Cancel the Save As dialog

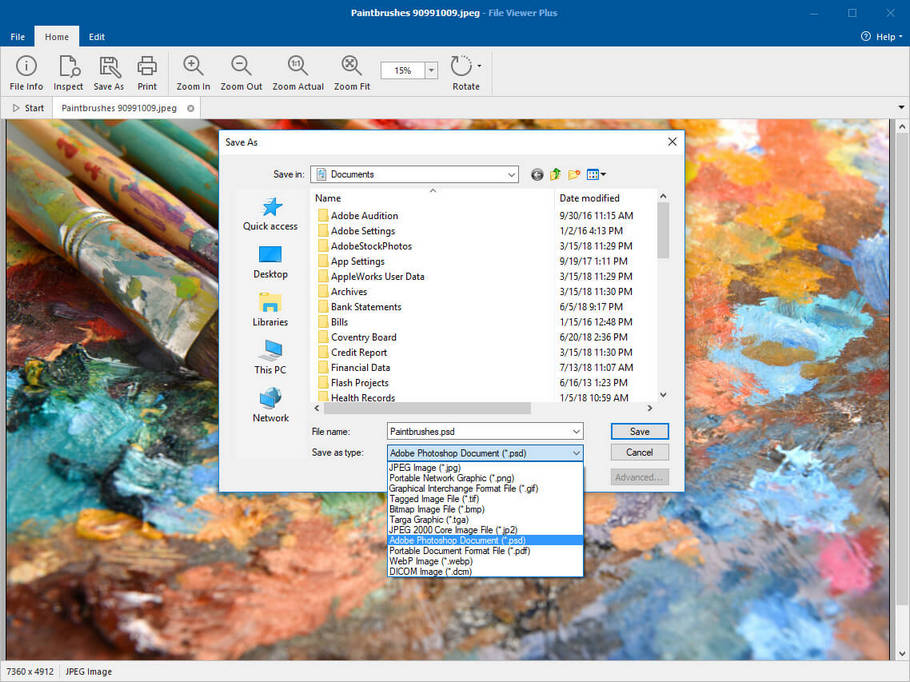(x=639, y=451)
